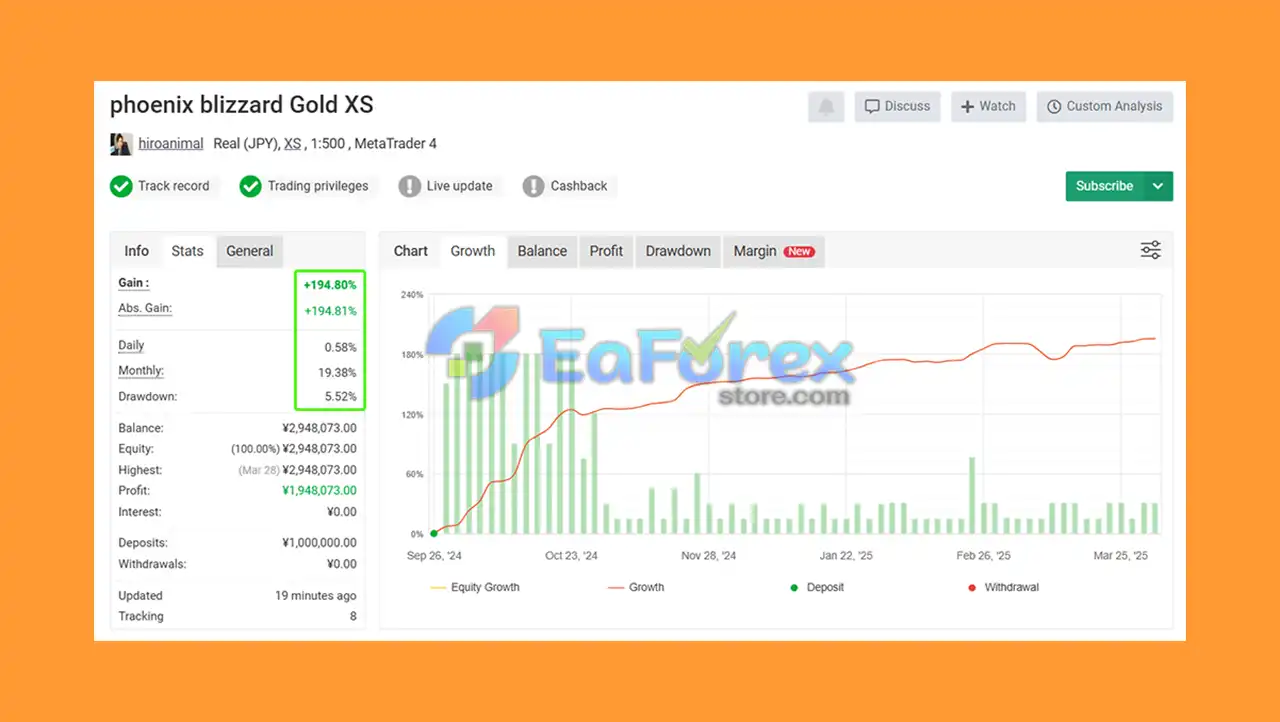Expand the Subscribe dropdown arrow

click(1158, 186)
